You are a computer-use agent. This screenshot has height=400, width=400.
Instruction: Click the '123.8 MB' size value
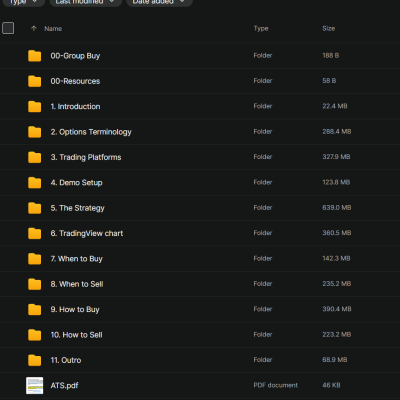pyautogui.click(x=336, y=182)
